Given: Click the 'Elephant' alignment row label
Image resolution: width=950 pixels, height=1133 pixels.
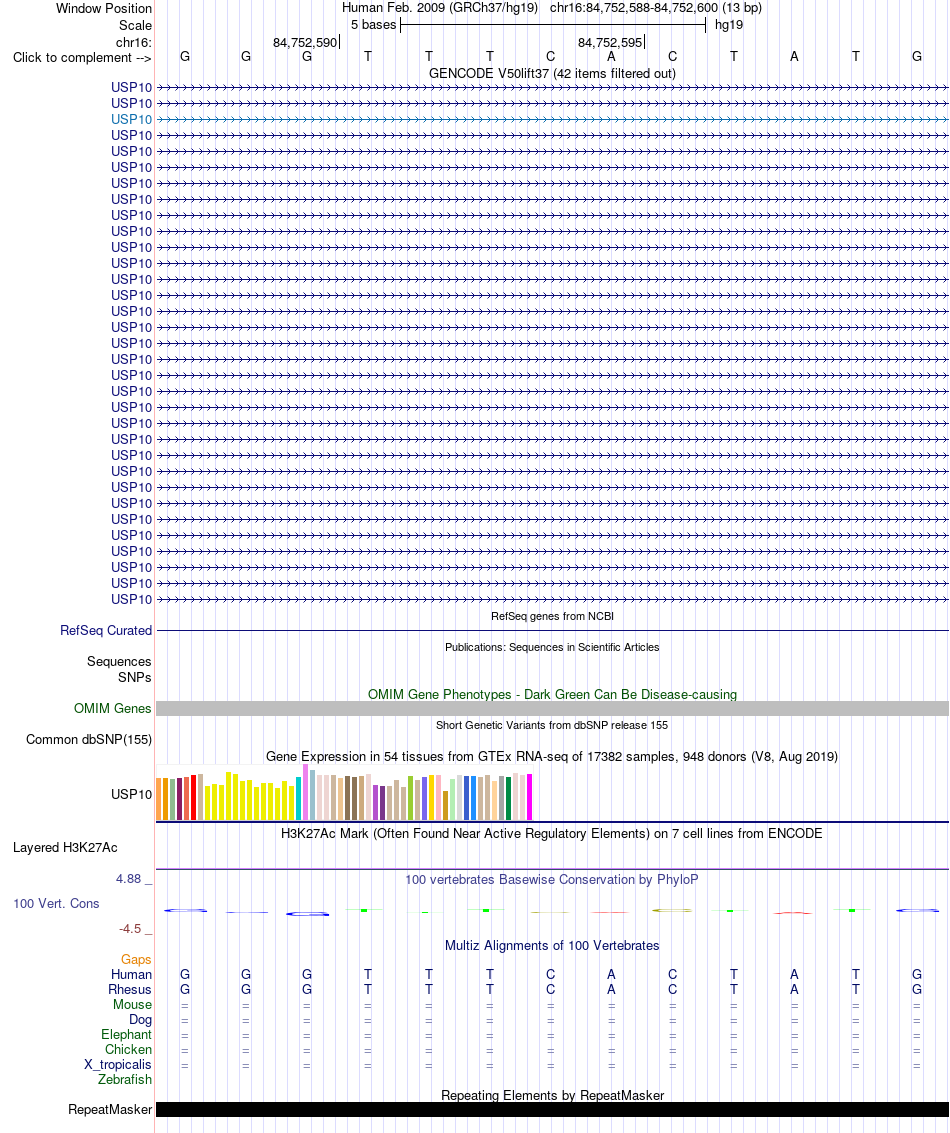Looking at the screenshot, I should tap(126, 1034).
